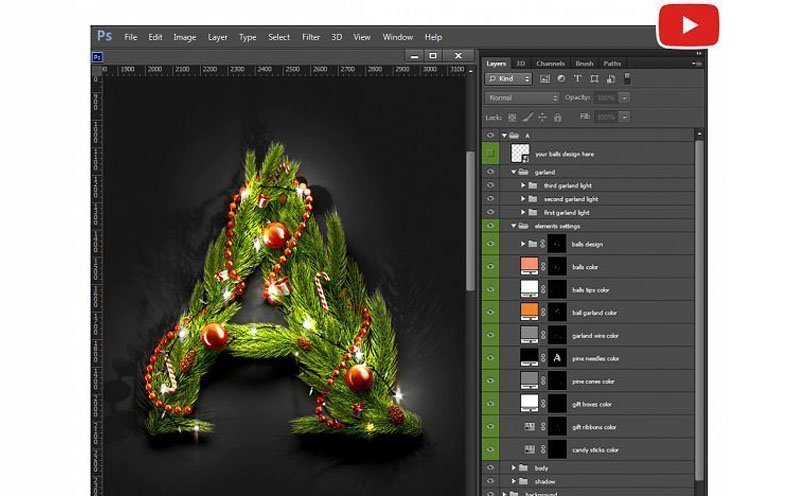Click the 'your balls design here' thumbnail
Screen dimensions: 800x496
tap(520, 153)
